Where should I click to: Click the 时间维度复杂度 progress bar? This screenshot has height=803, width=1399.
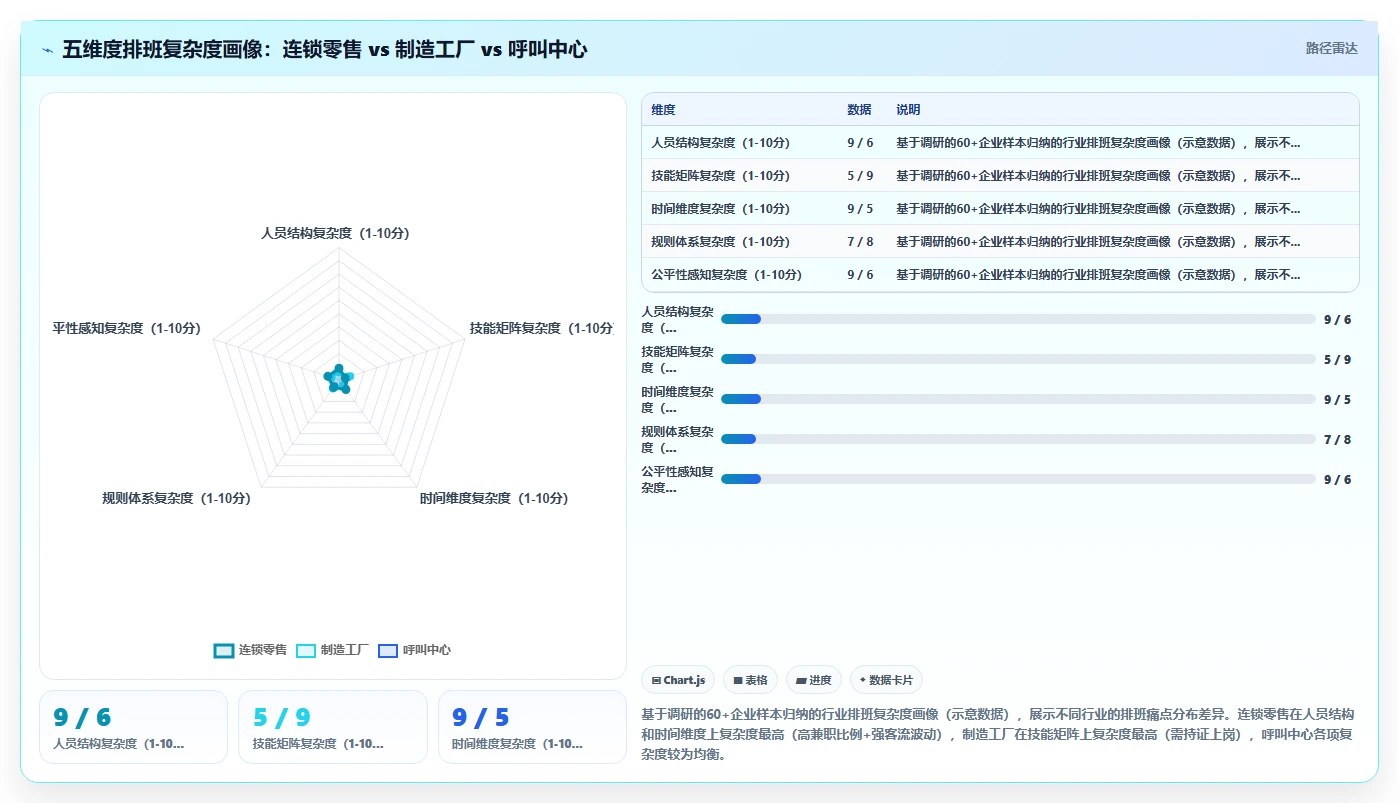1018,399
